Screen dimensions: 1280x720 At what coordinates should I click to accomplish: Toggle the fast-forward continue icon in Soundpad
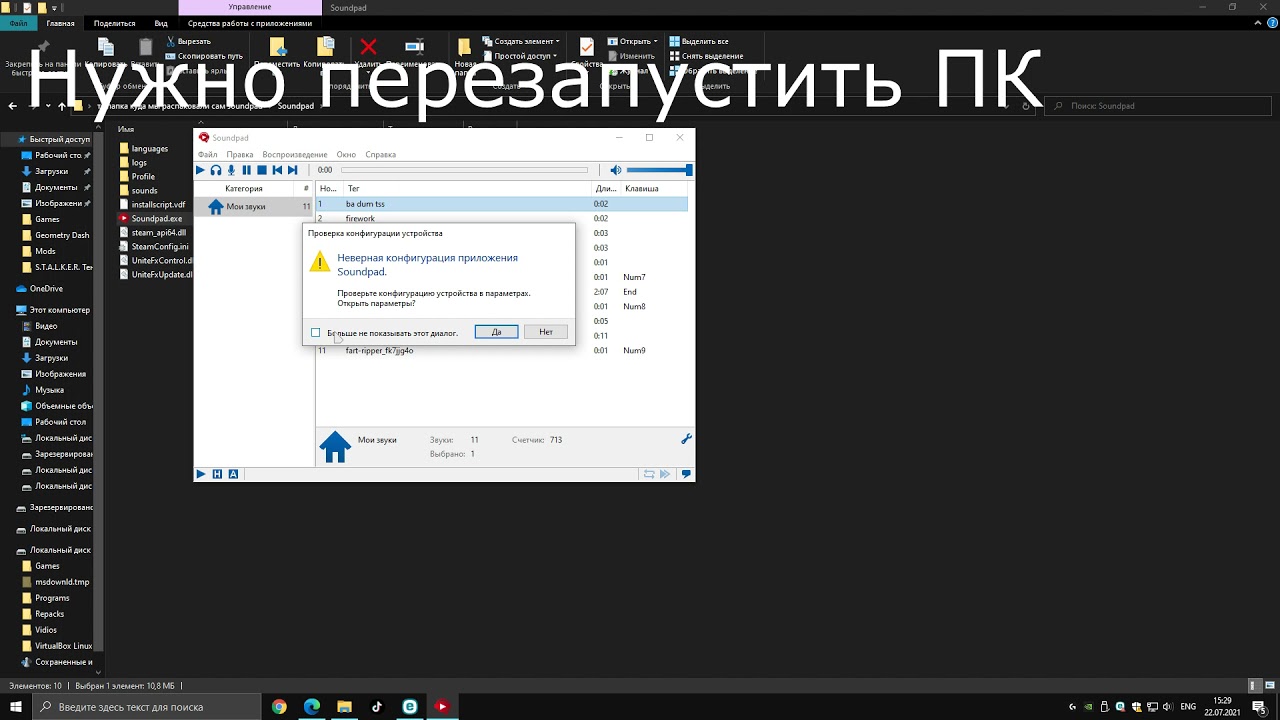[x=665, y=474]
